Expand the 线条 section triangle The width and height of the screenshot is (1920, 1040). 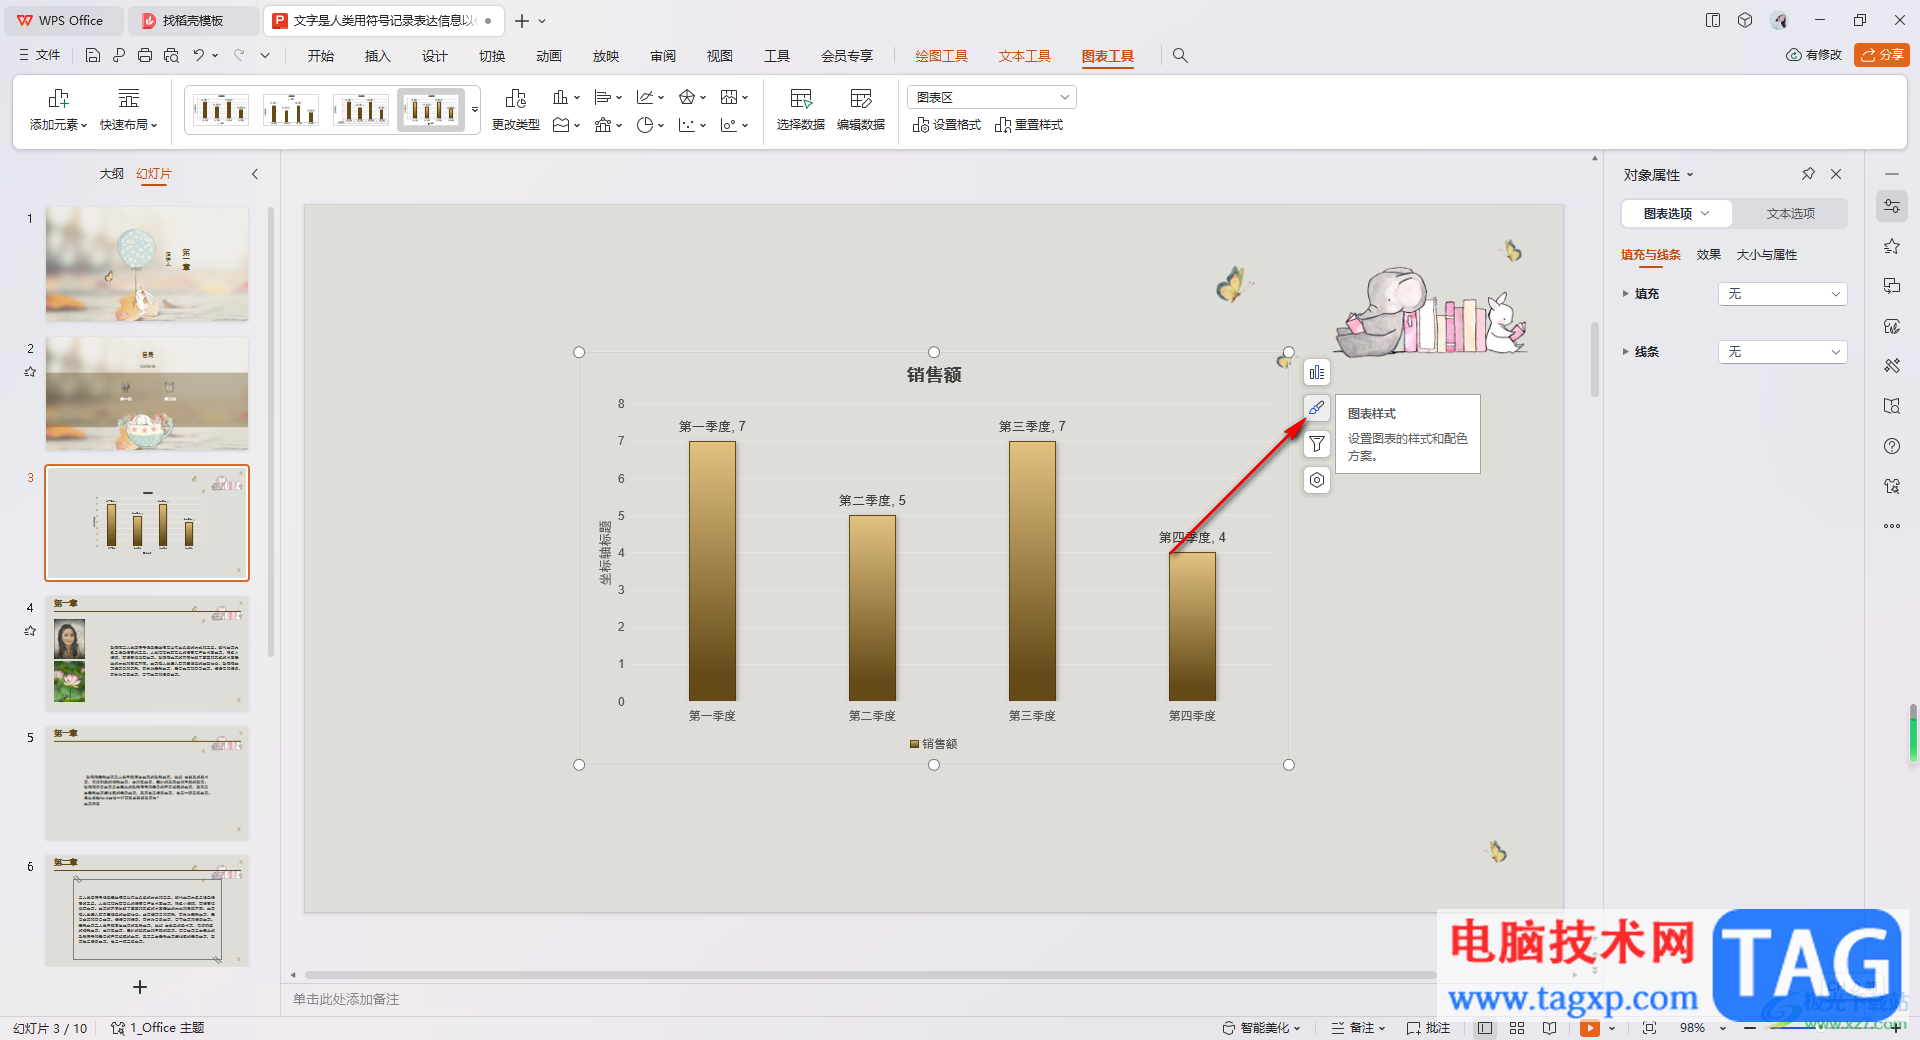(x=1626, y=352)
